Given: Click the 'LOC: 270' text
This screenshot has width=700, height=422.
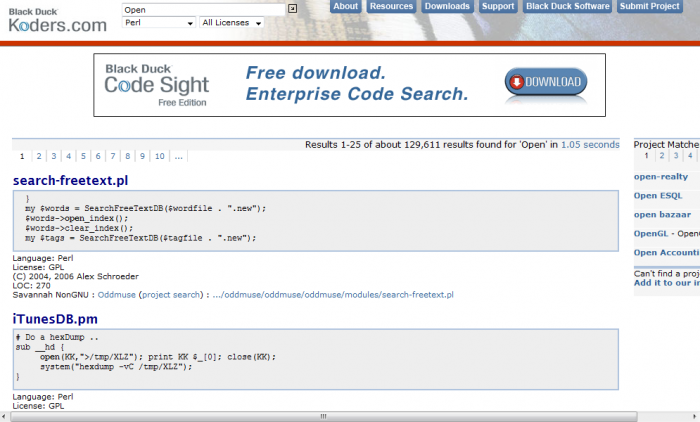Looking at the screenshot, I should coord(31,285).
